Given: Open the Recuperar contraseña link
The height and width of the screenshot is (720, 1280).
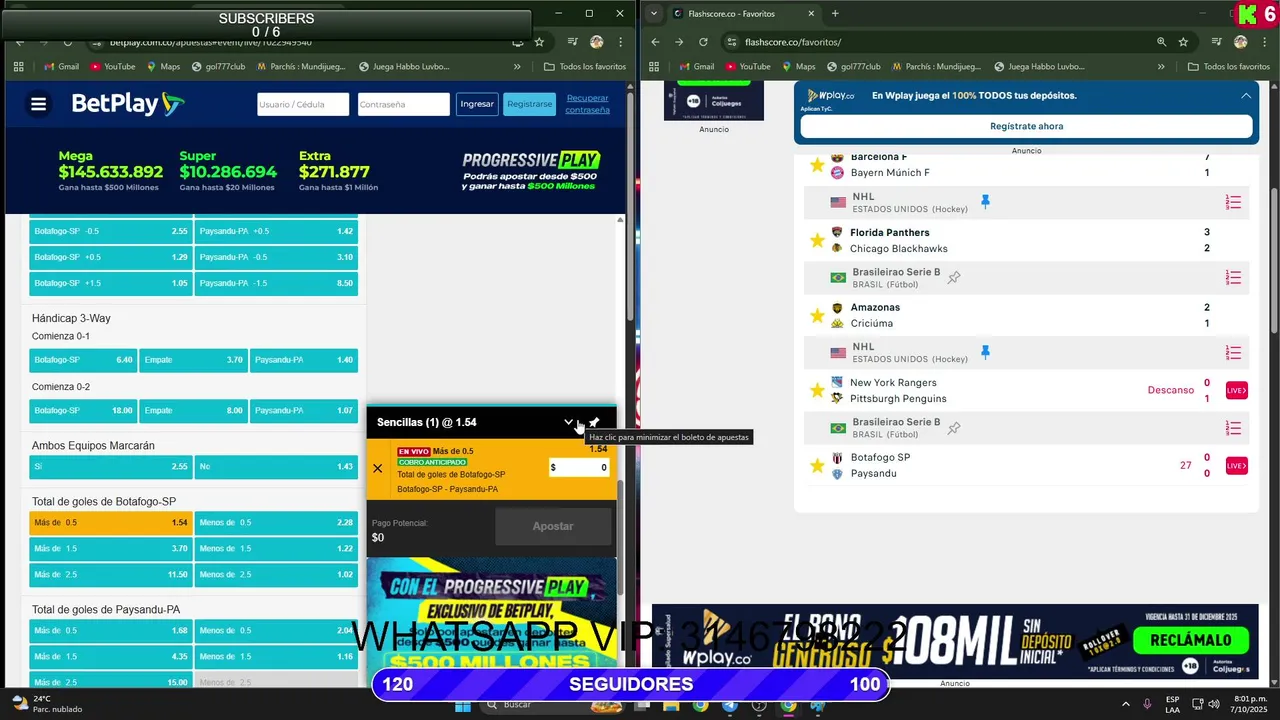Looking at the screenshot, I should [x=587, y=104].
